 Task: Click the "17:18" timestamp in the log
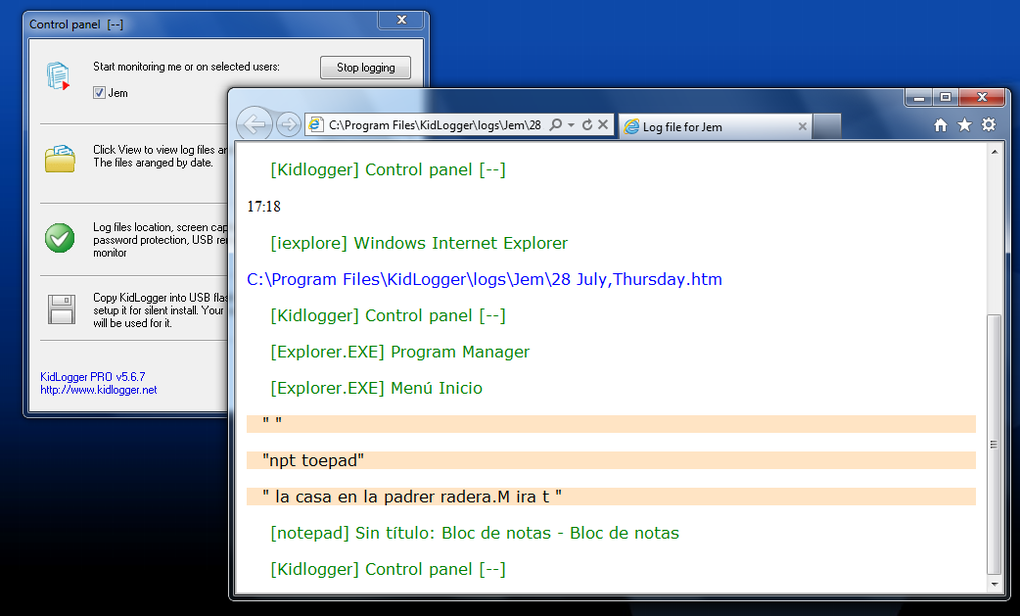(263, 207)
